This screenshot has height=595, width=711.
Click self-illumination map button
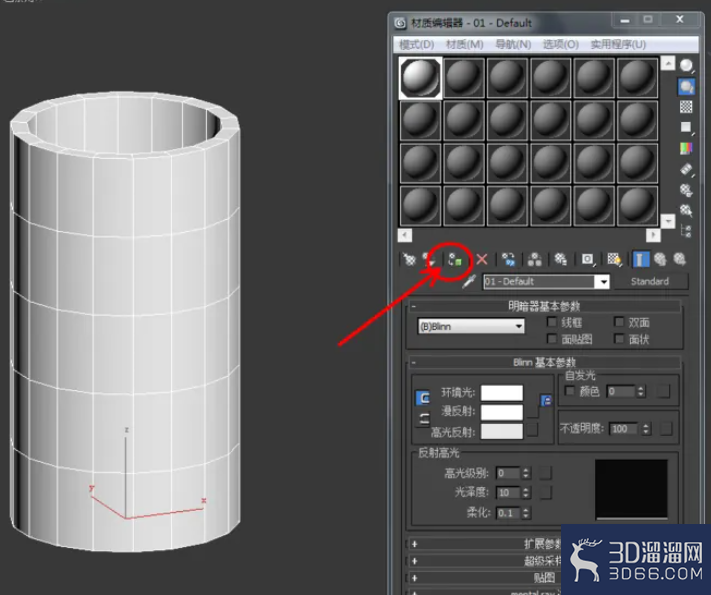tap(663, 391)
